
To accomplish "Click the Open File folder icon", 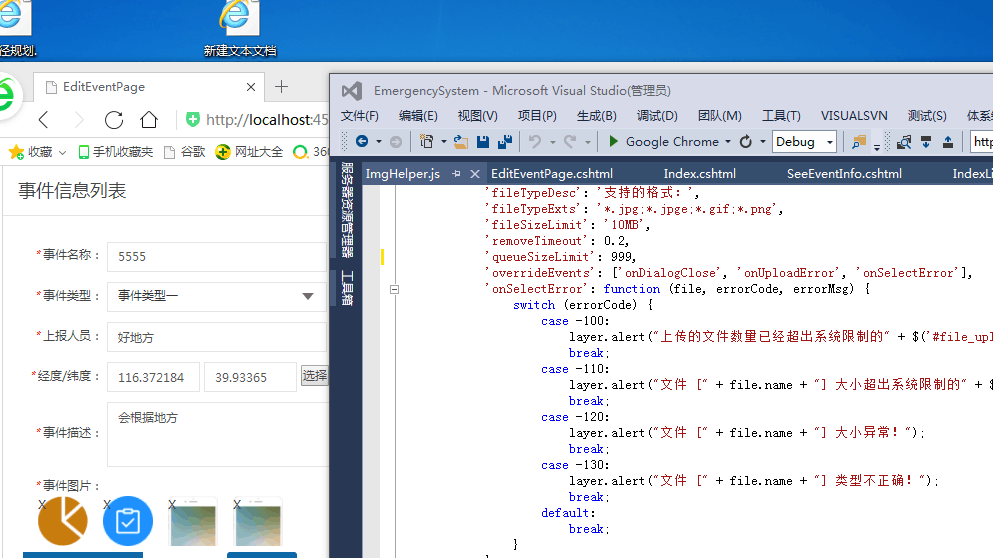I will 461,142.
